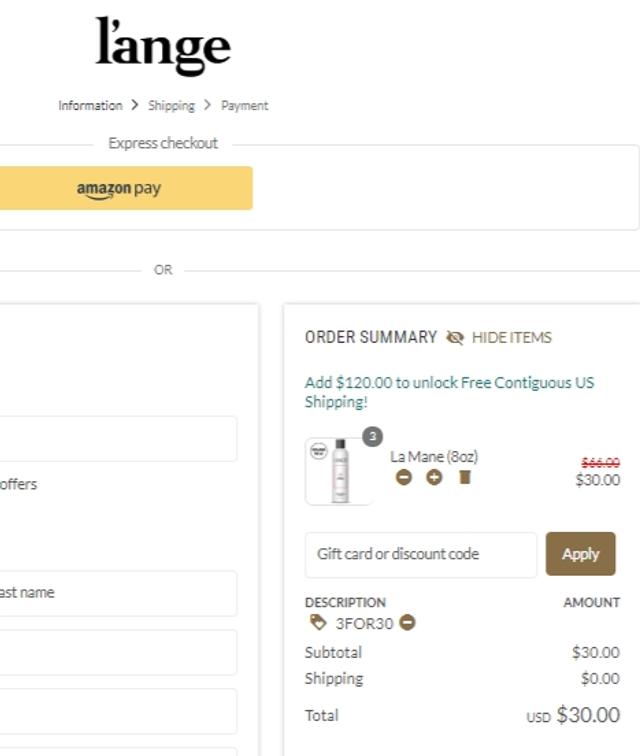The image size is (640, 756).
Task: Pay with Amazon Pay express checkout
Action: click(120, 188)
